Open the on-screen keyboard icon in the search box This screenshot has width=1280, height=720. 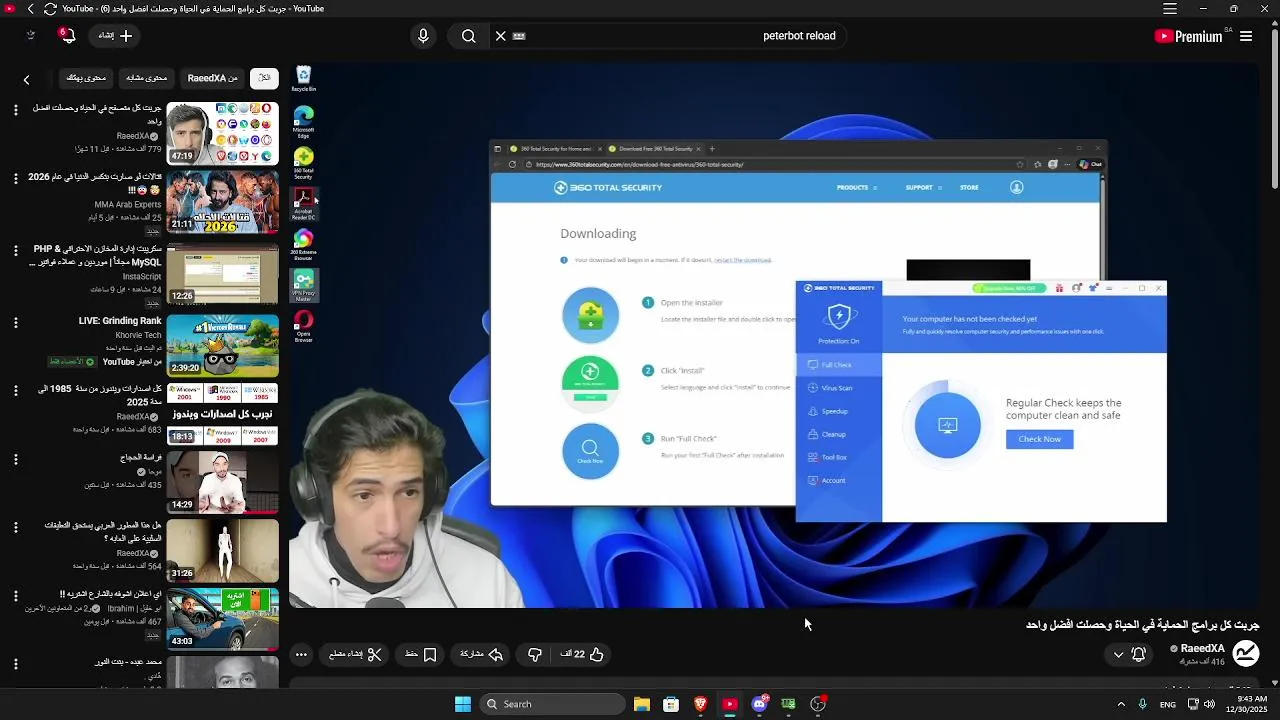tap(519, 36)
